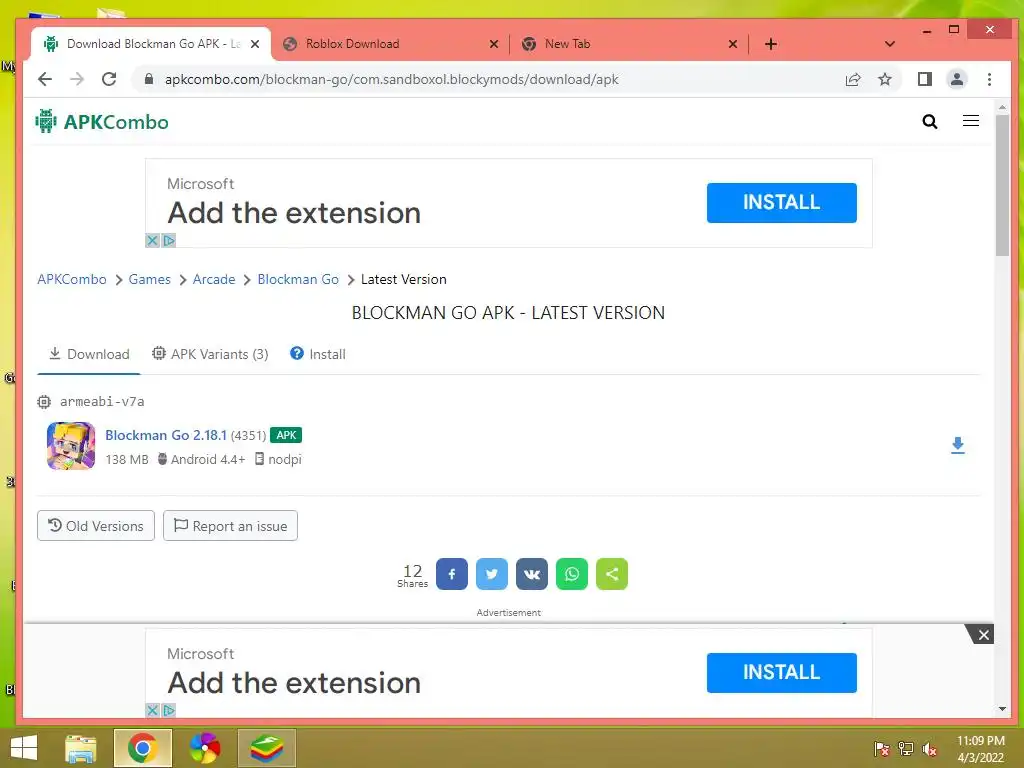Click the APKCombo logo
This screenshot has width=1024, height=768.
coord(102,121)
